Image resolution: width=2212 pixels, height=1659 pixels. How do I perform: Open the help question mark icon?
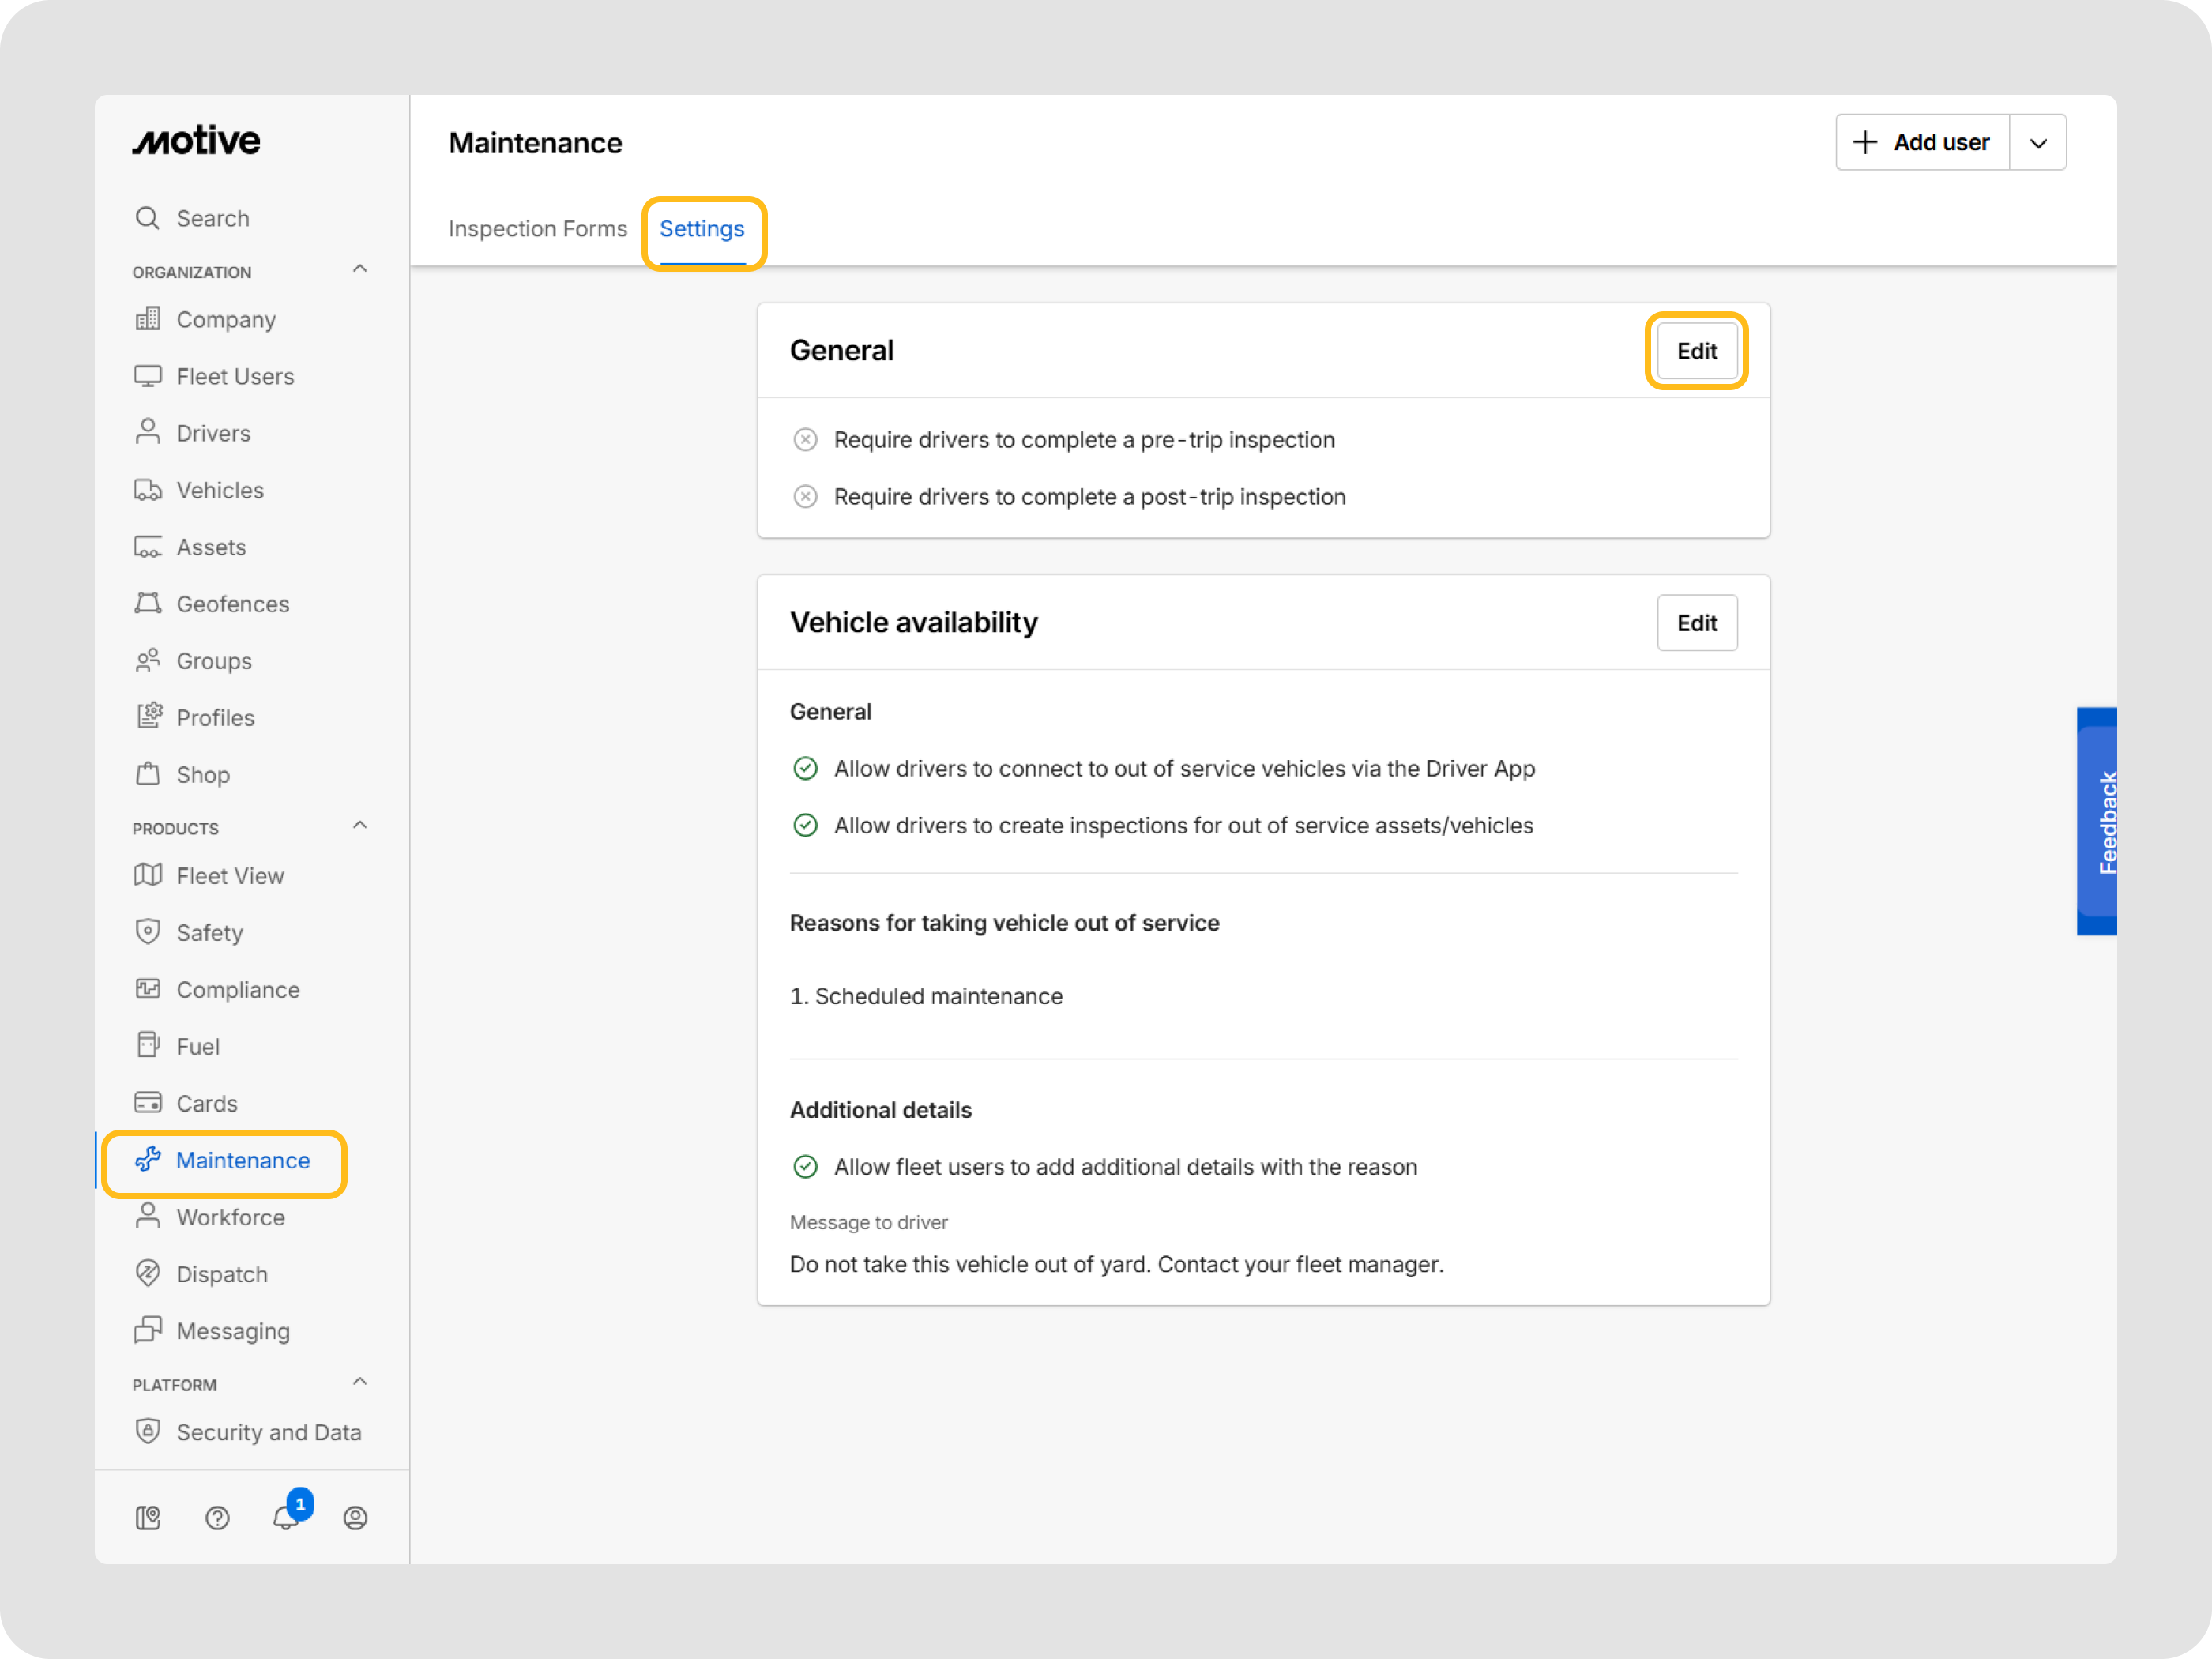[x=217, y=1518]
